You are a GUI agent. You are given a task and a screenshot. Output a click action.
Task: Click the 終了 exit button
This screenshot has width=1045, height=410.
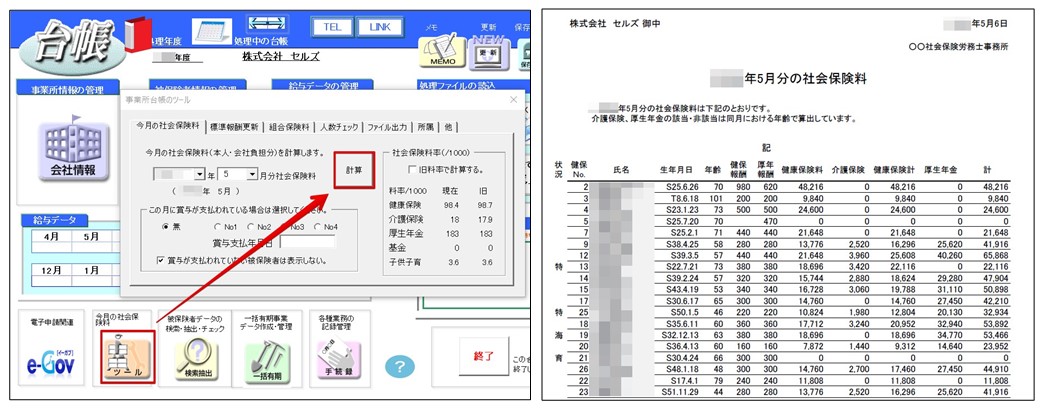(484, 356)
